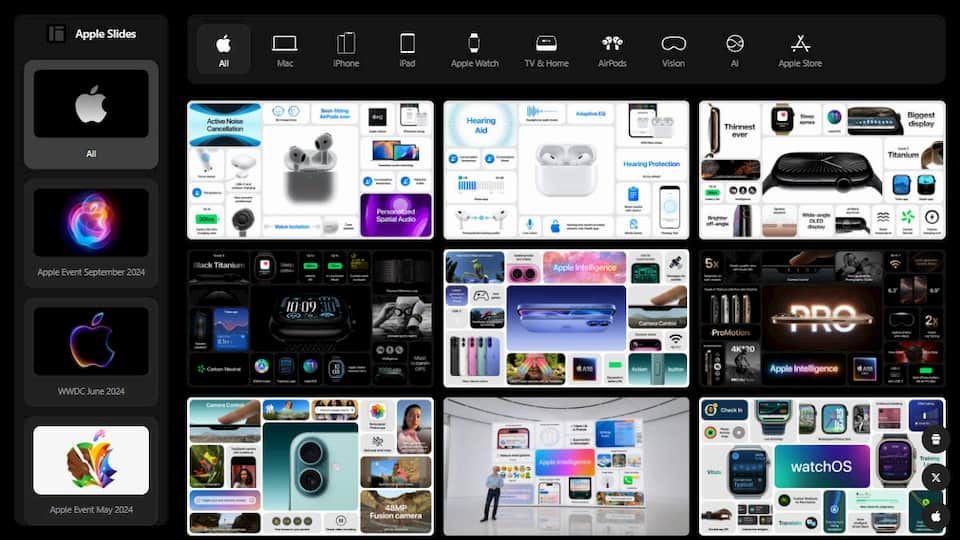Click the Apple Slides title text
960x540 pixels.
[105, 34]
